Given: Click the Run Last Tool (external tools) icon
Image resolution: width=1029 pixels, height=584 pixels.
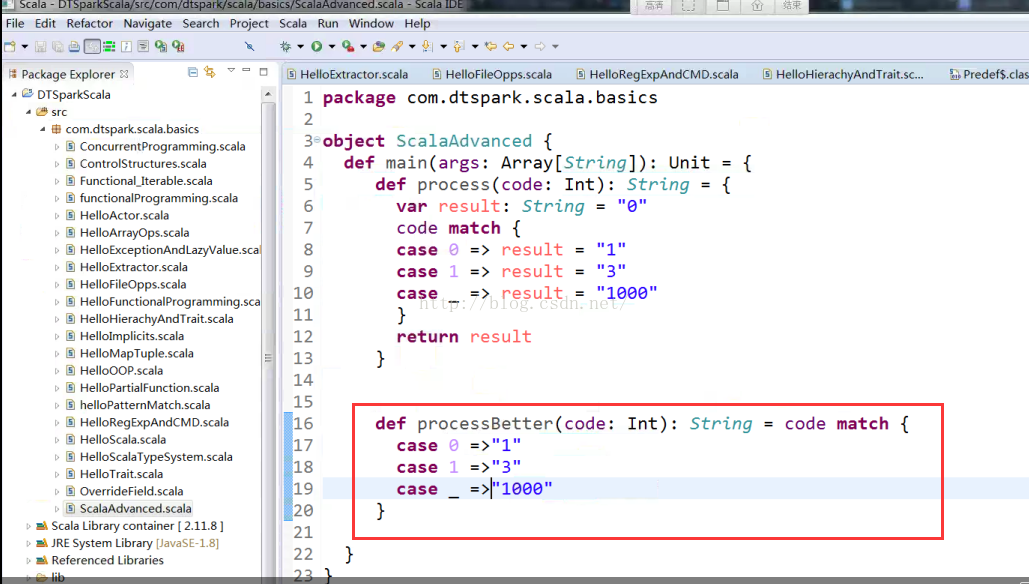Looking at the screenshot, I should [x=348, y=47].
